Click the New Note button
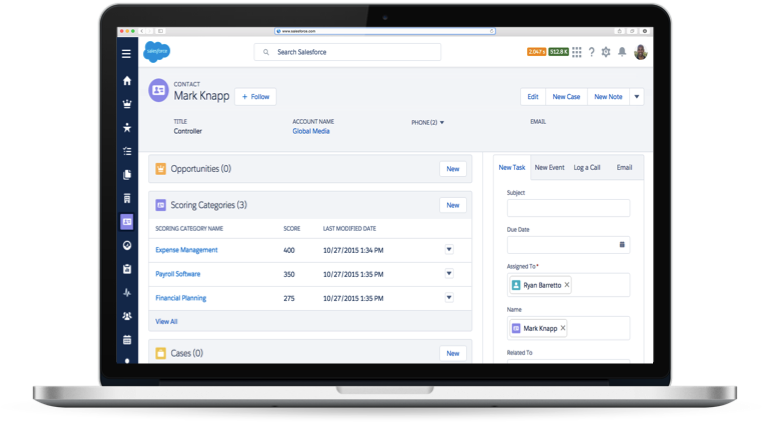Image resolution: width=762 pixels, height=422 pixels. point(608,97)
